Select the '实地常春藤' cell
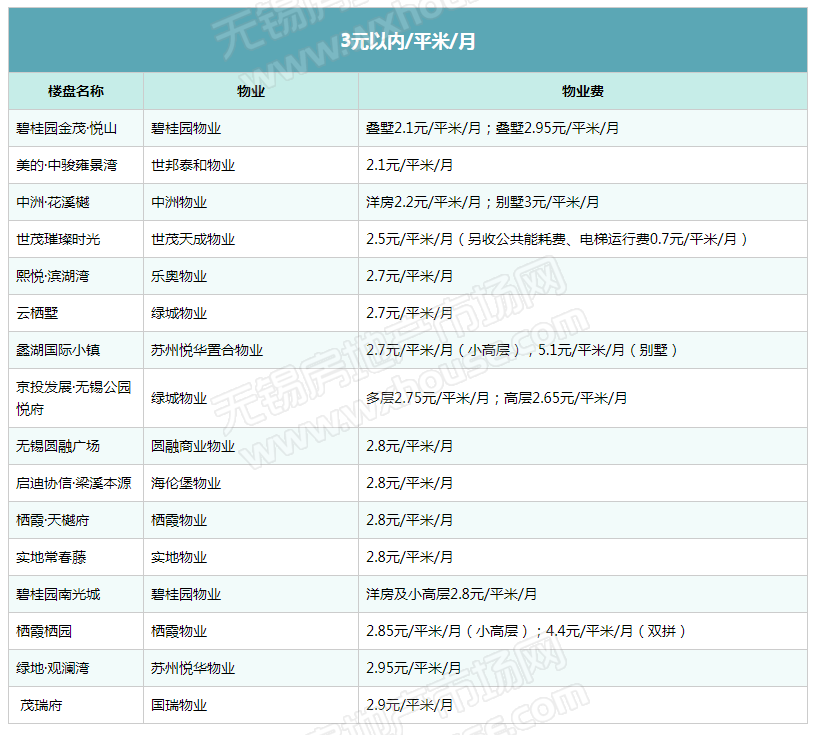 coord(76,557)
